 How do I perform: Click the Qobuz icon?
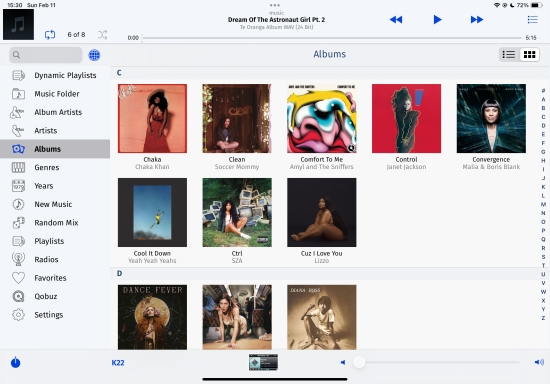coord(18,296)
